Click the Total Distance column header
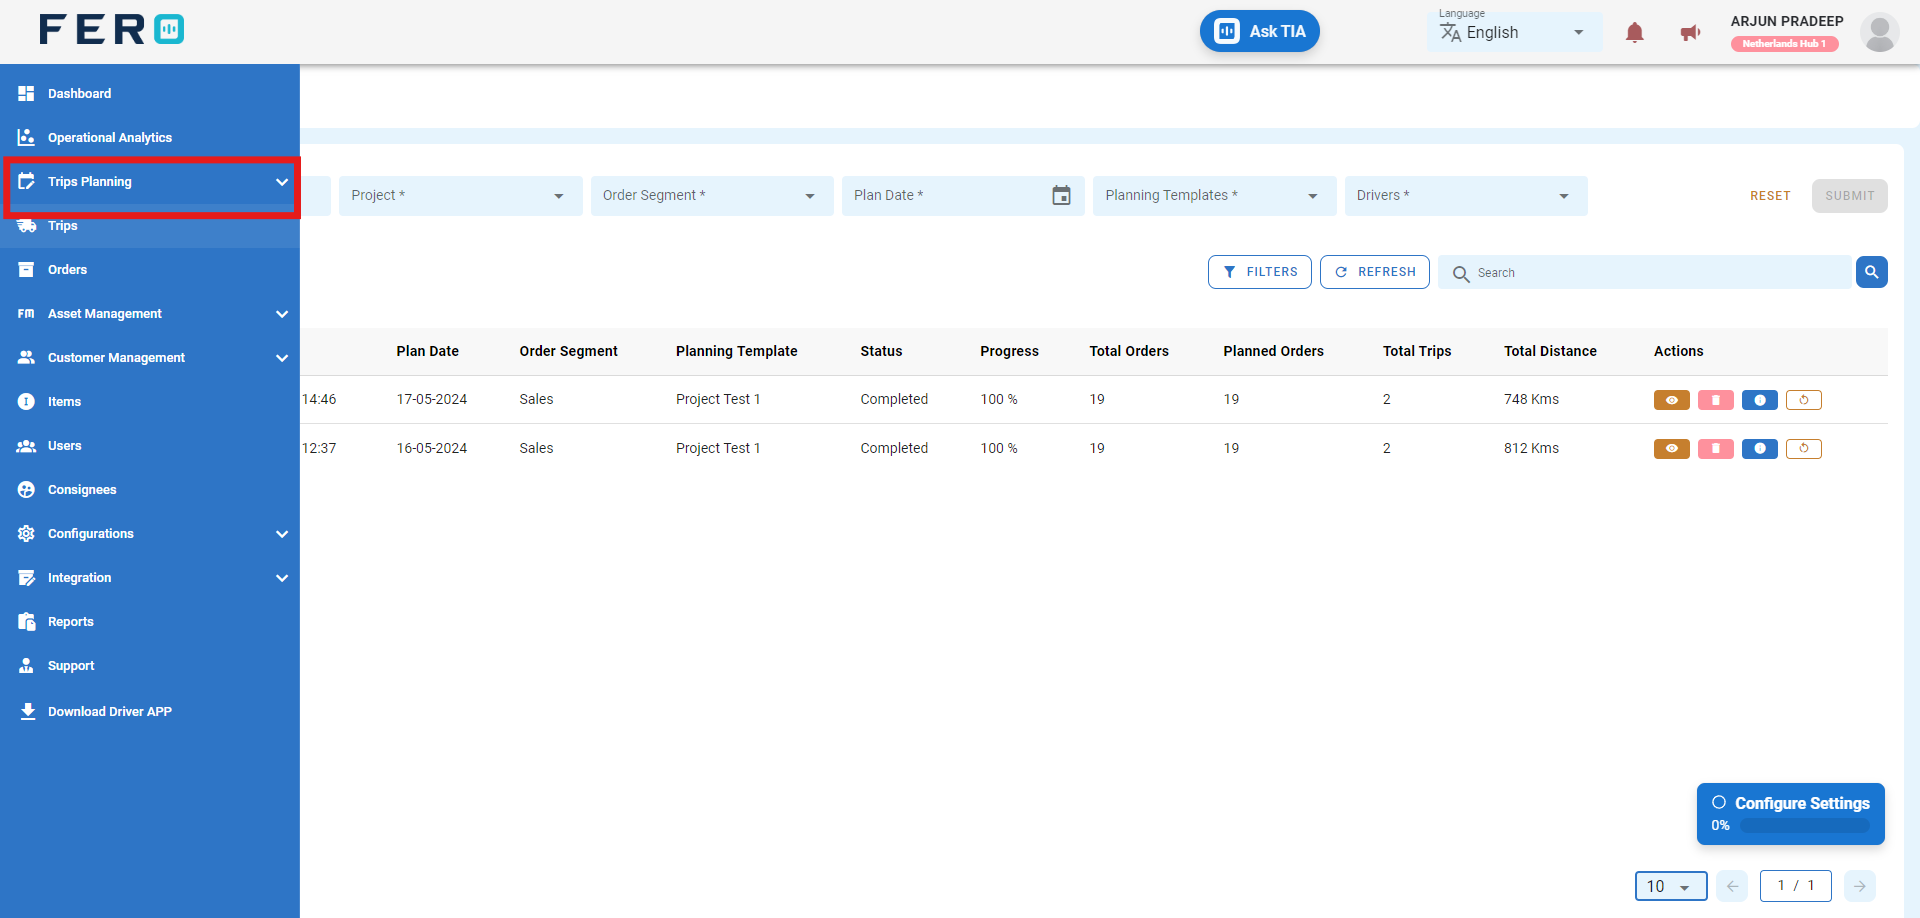Image resolution: width=1920 pixels, height=918 pixels. 1550,351
